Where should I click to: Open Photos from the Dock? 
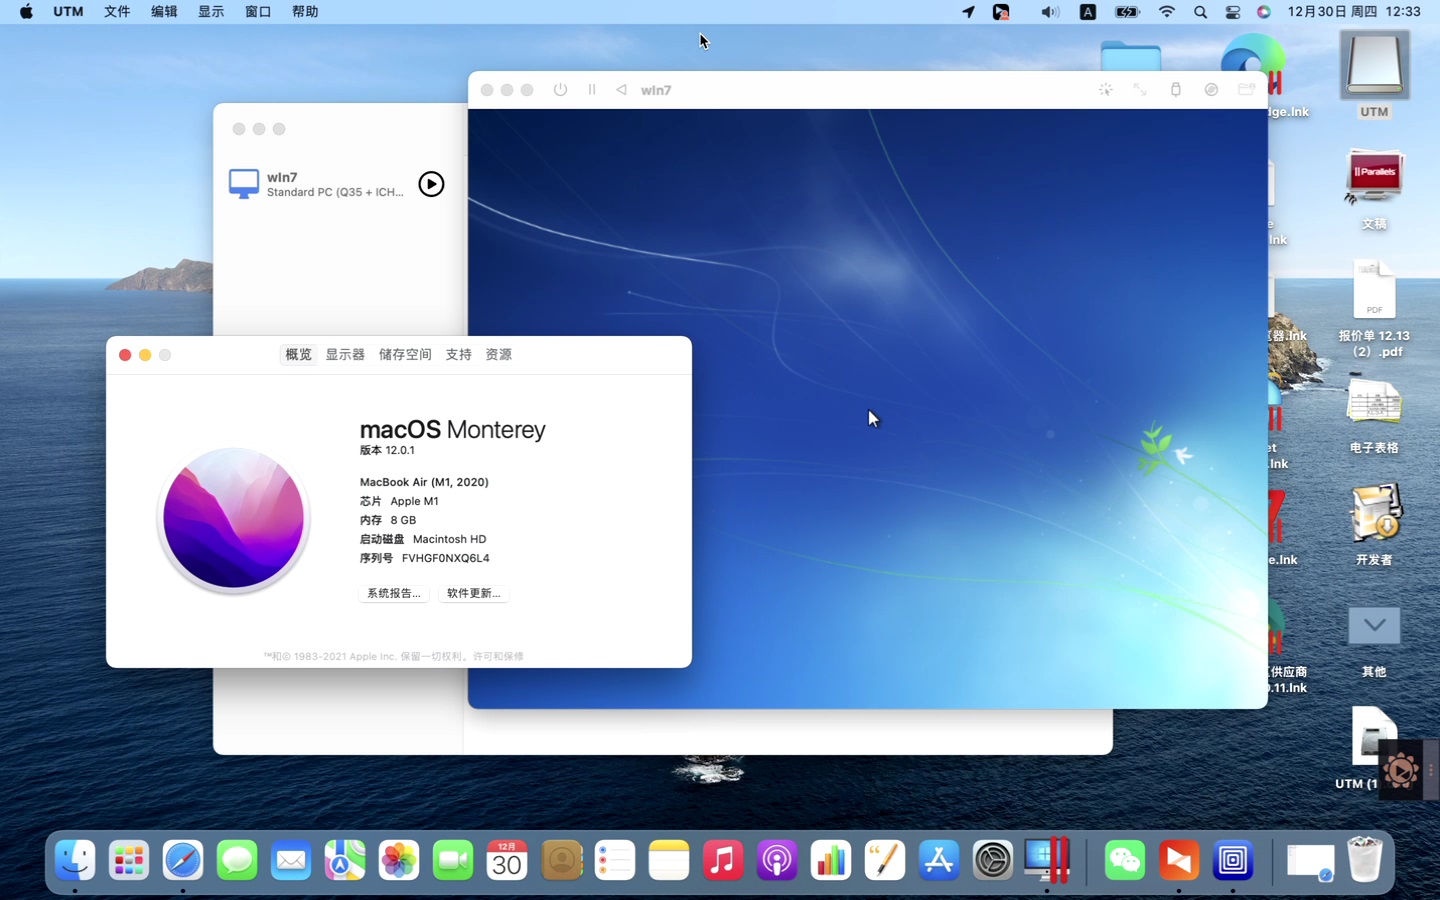(399, 860)
